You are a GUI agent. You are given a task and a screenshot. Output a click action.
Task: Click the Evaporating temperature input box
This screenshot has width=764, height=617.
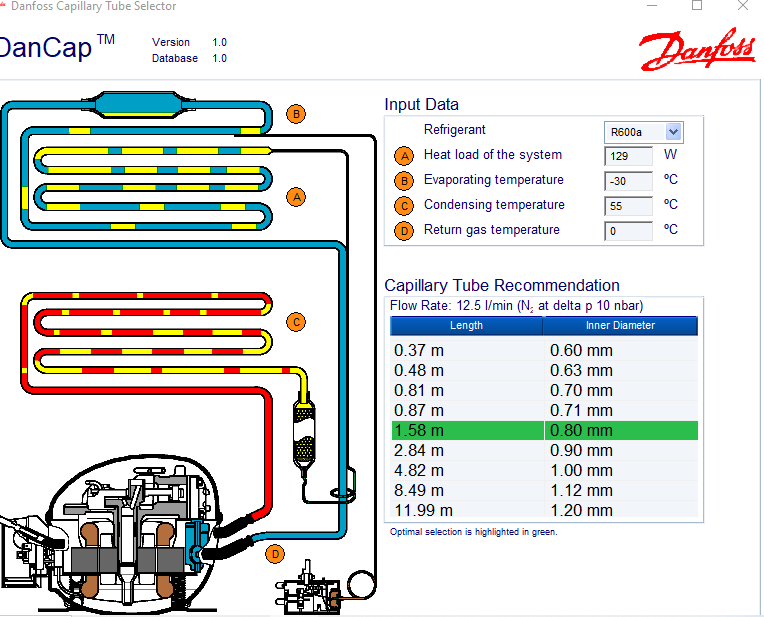click(628, 181)
